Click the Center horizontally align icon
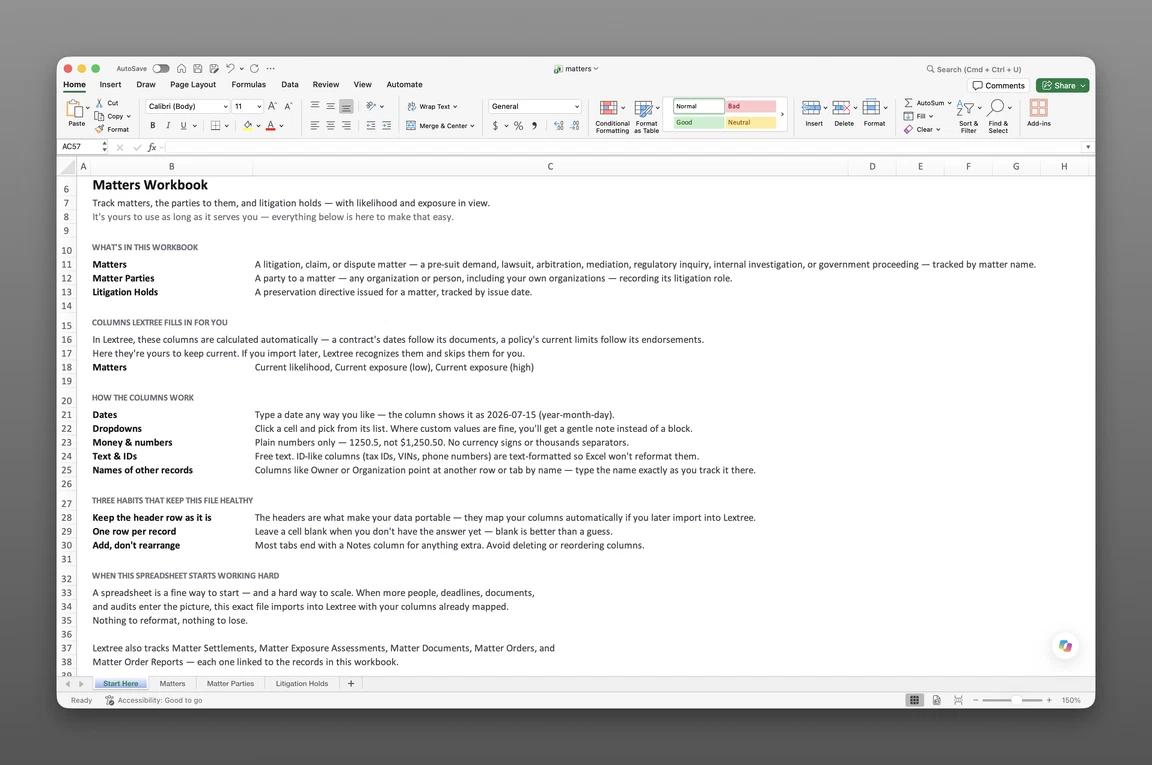The width and height of the screenshot is (1152, 765). click(331, 126)
